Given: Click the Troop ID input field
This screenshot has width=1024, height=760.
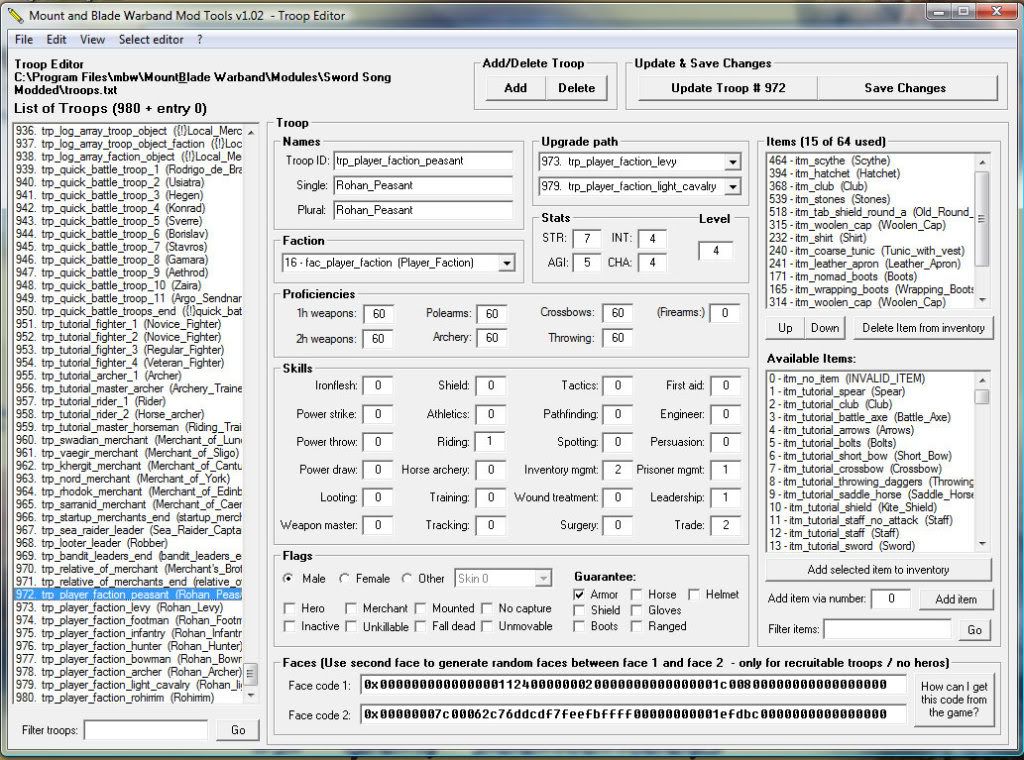Looking at the screenshot, I should [423, 160].
